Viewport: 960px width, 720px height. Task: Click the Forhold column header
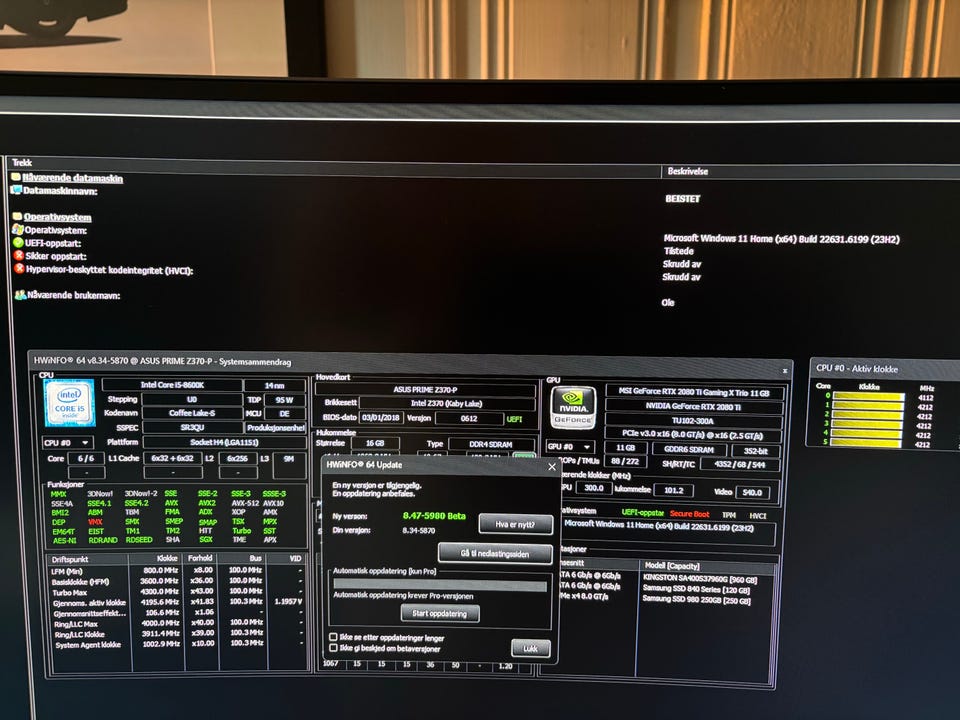click(200, 558)
